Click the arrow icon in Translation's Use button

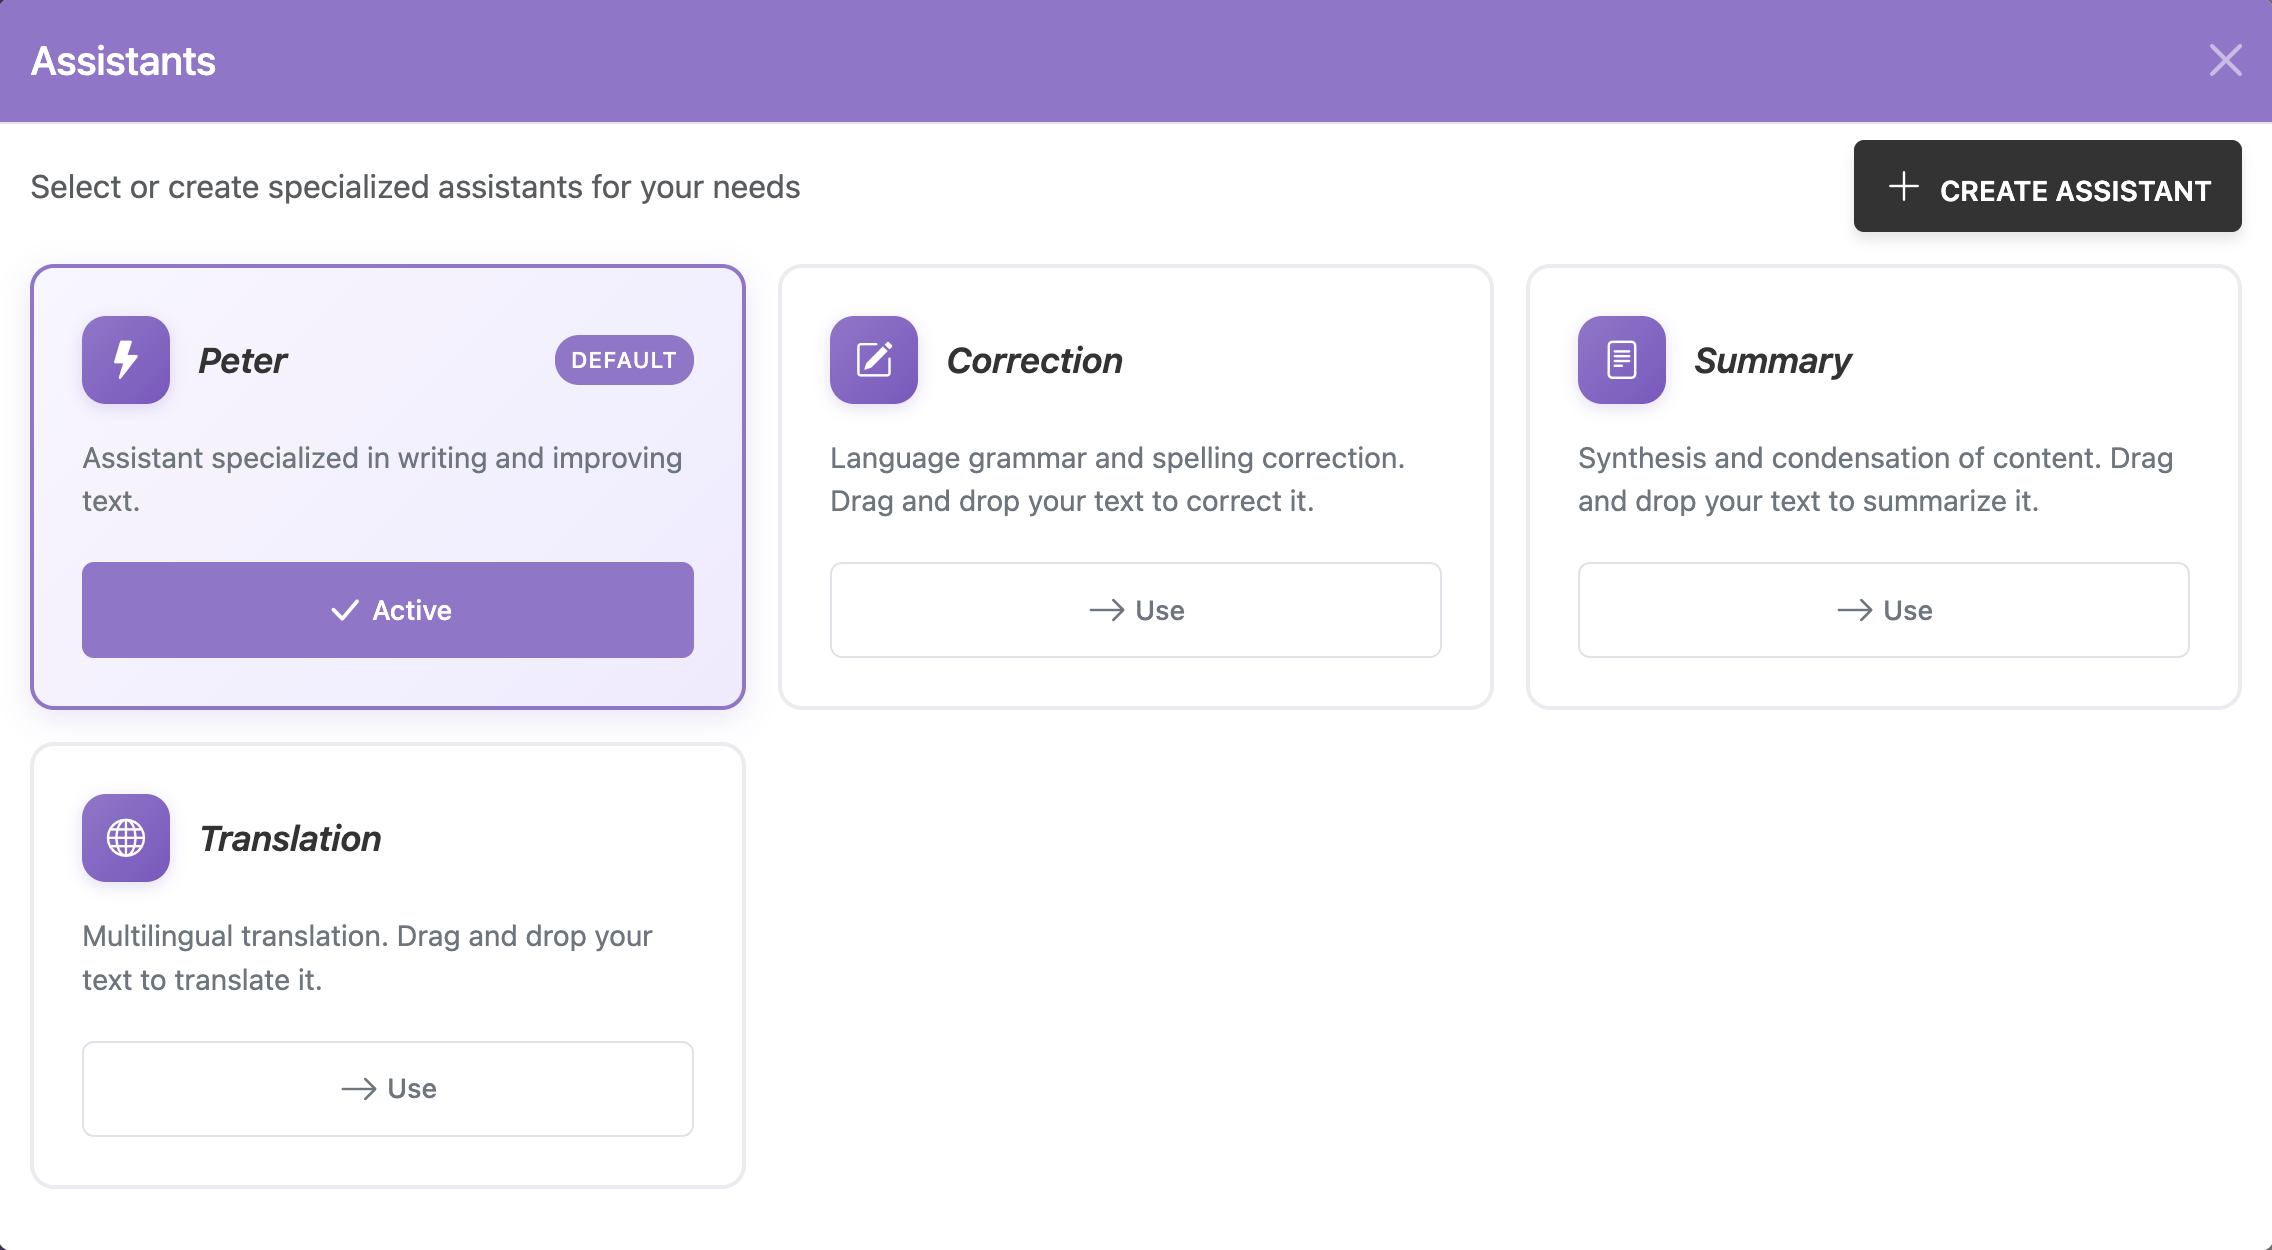[x=359, y=1088]
